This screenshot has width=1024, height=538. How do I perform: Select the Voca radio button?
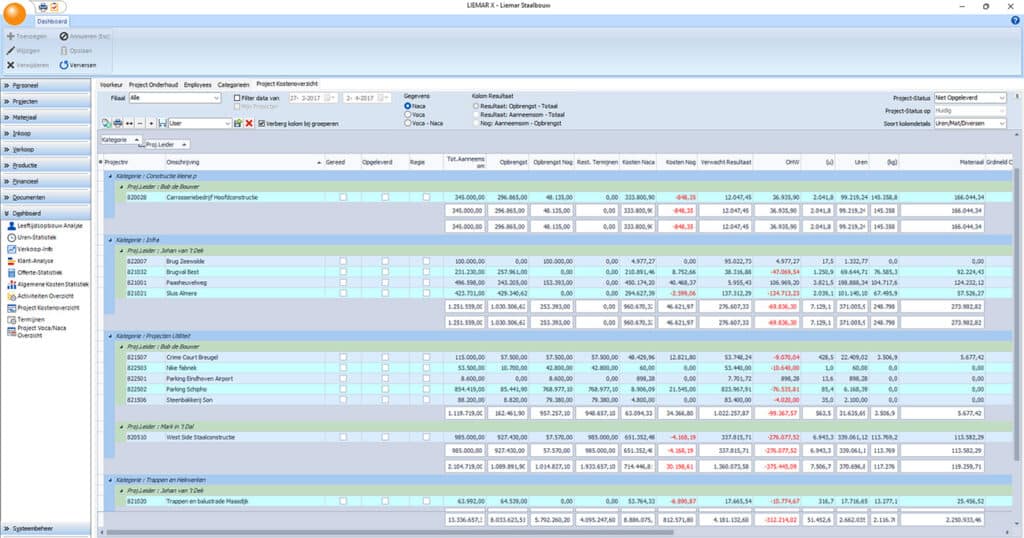[408, 115]
